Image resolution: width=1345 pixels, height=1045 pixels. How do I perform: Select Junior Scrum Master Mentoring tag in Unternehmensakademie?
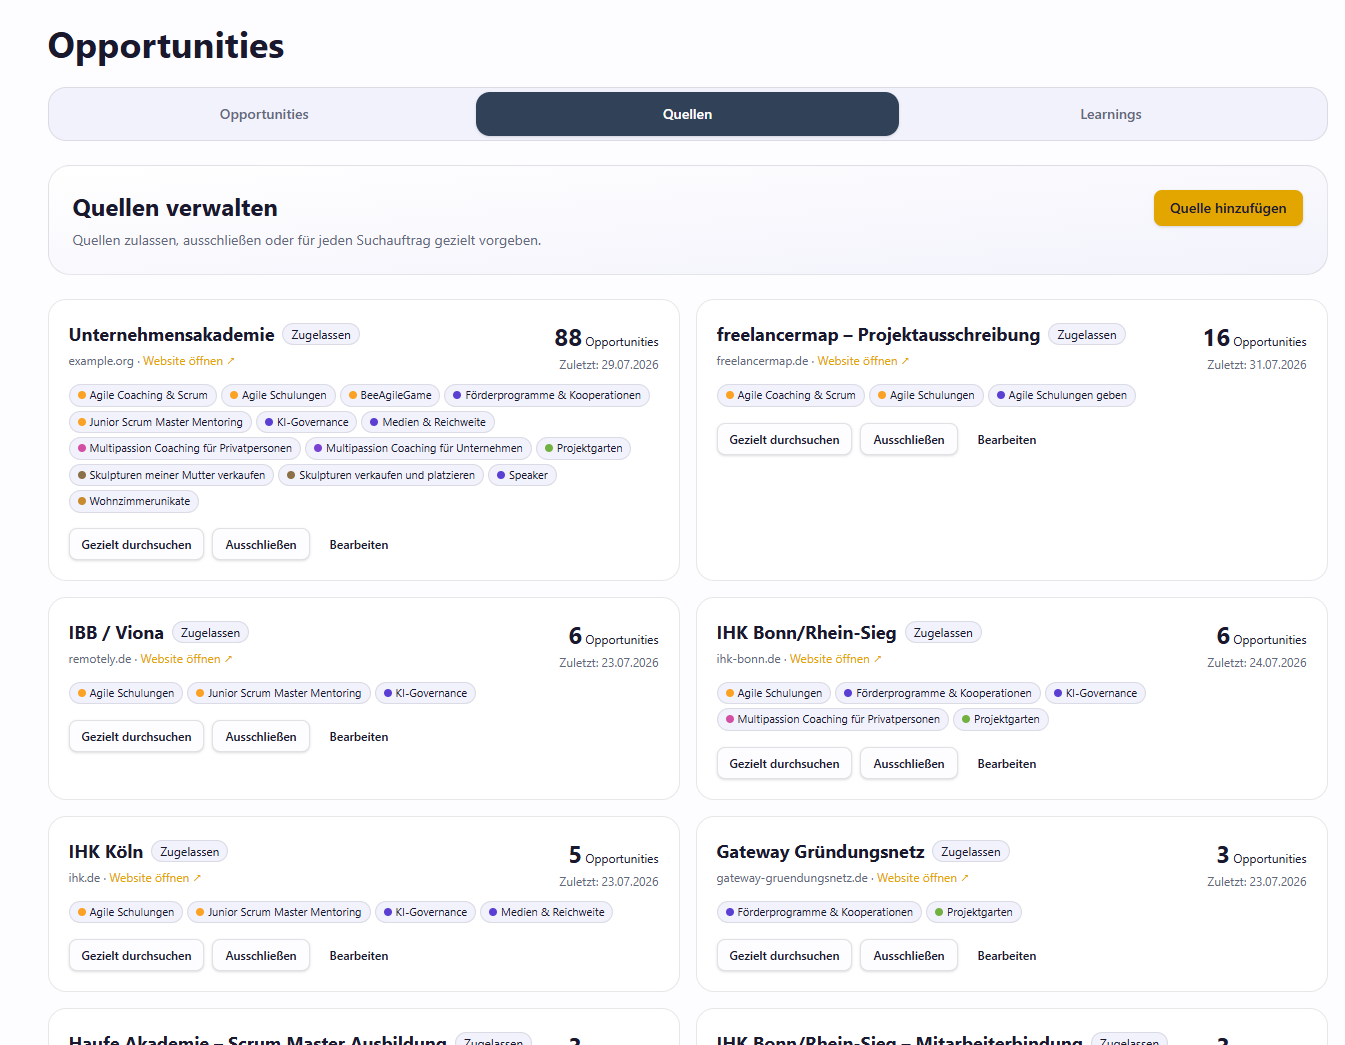160,422
